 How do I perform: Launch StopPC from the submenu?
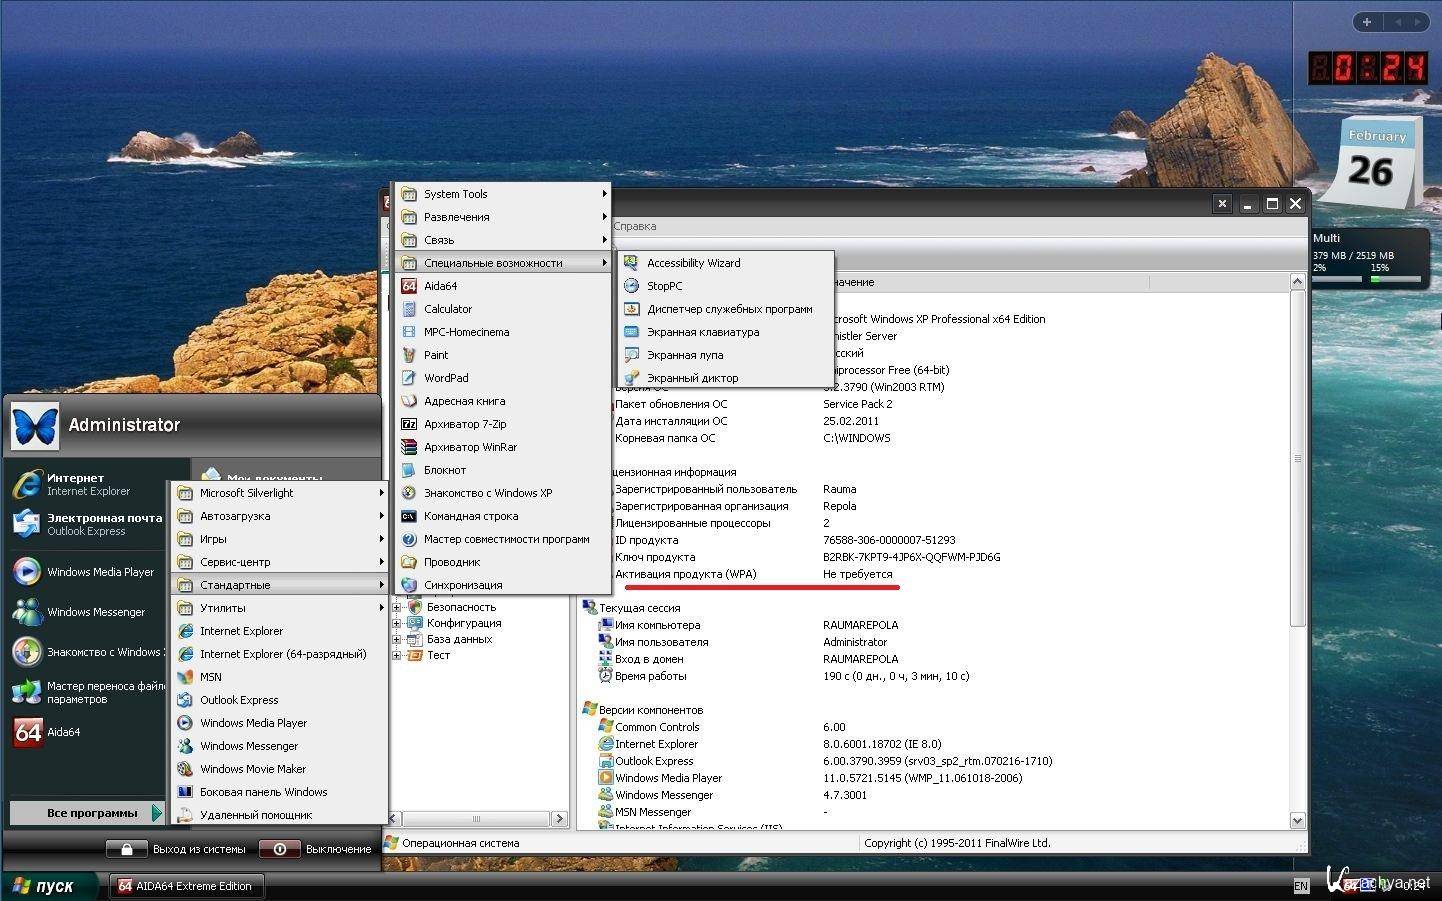pyautogui.click(x=726, y=286)
